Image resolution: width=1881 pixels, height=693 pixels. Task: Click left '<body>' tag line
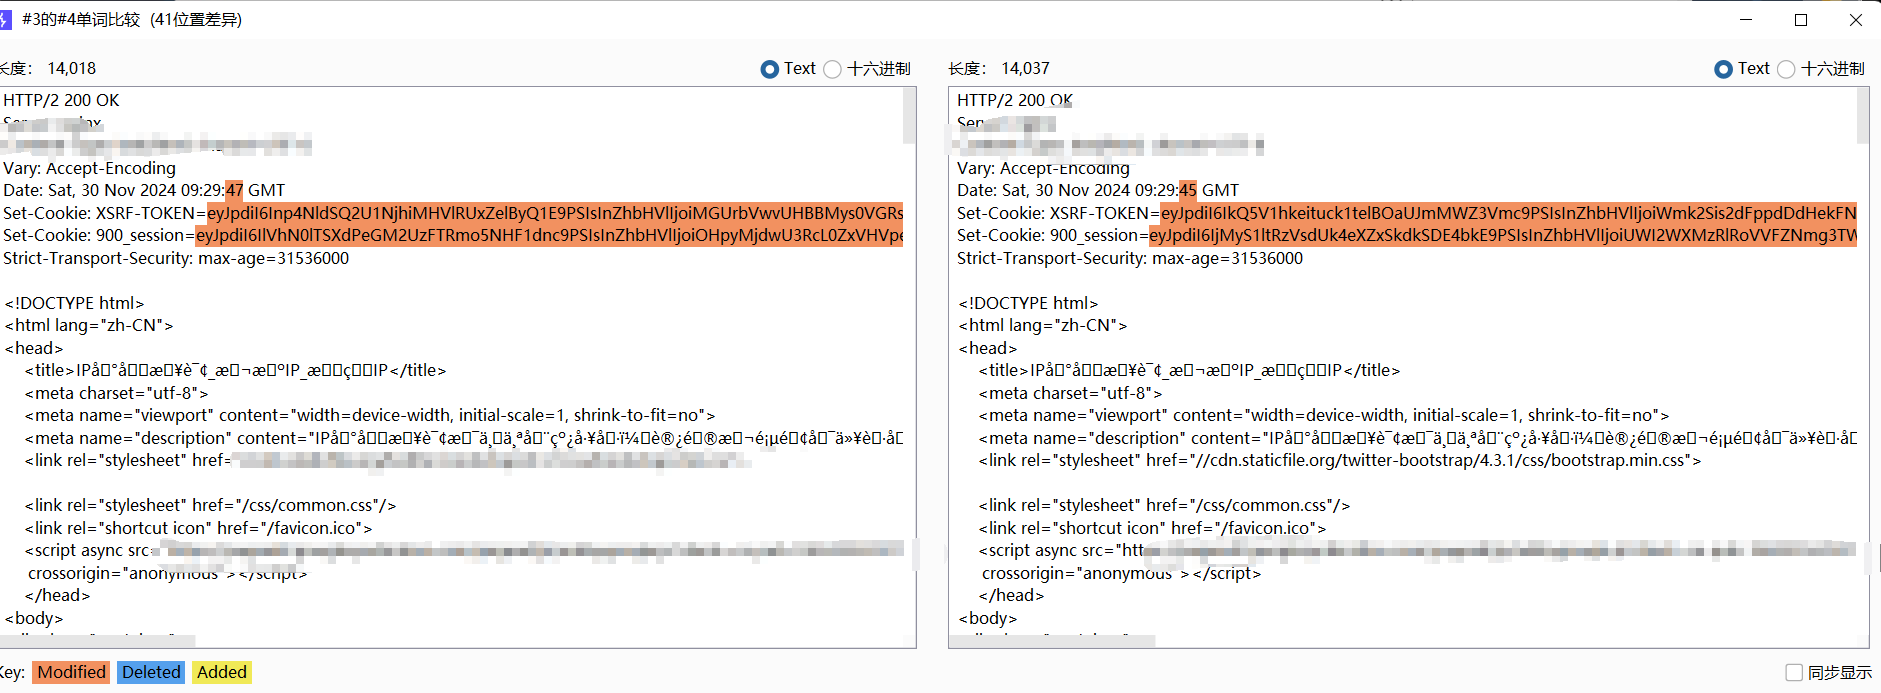pyautogui.click(x=34, y=618)
